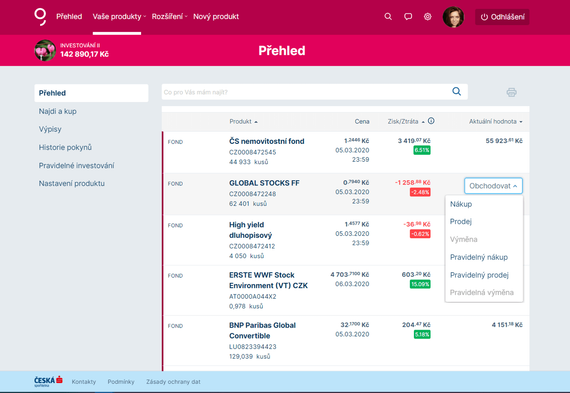
Task: Open Výpisy in the sidebar
Action: click(x=50, y=129)
